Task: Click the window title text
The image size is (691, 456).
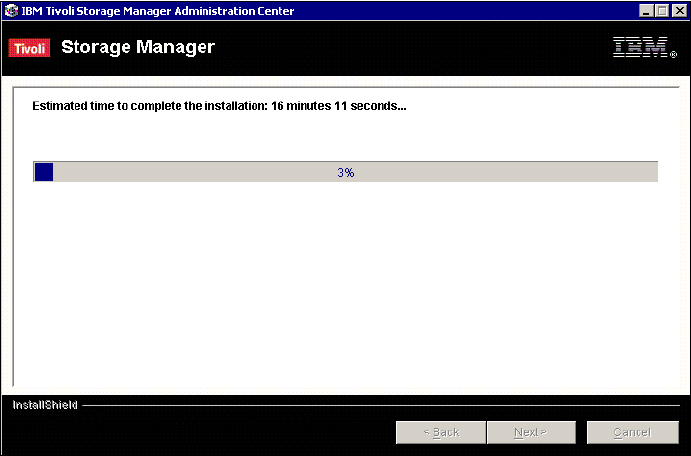Action: click(x=158, y=11)
